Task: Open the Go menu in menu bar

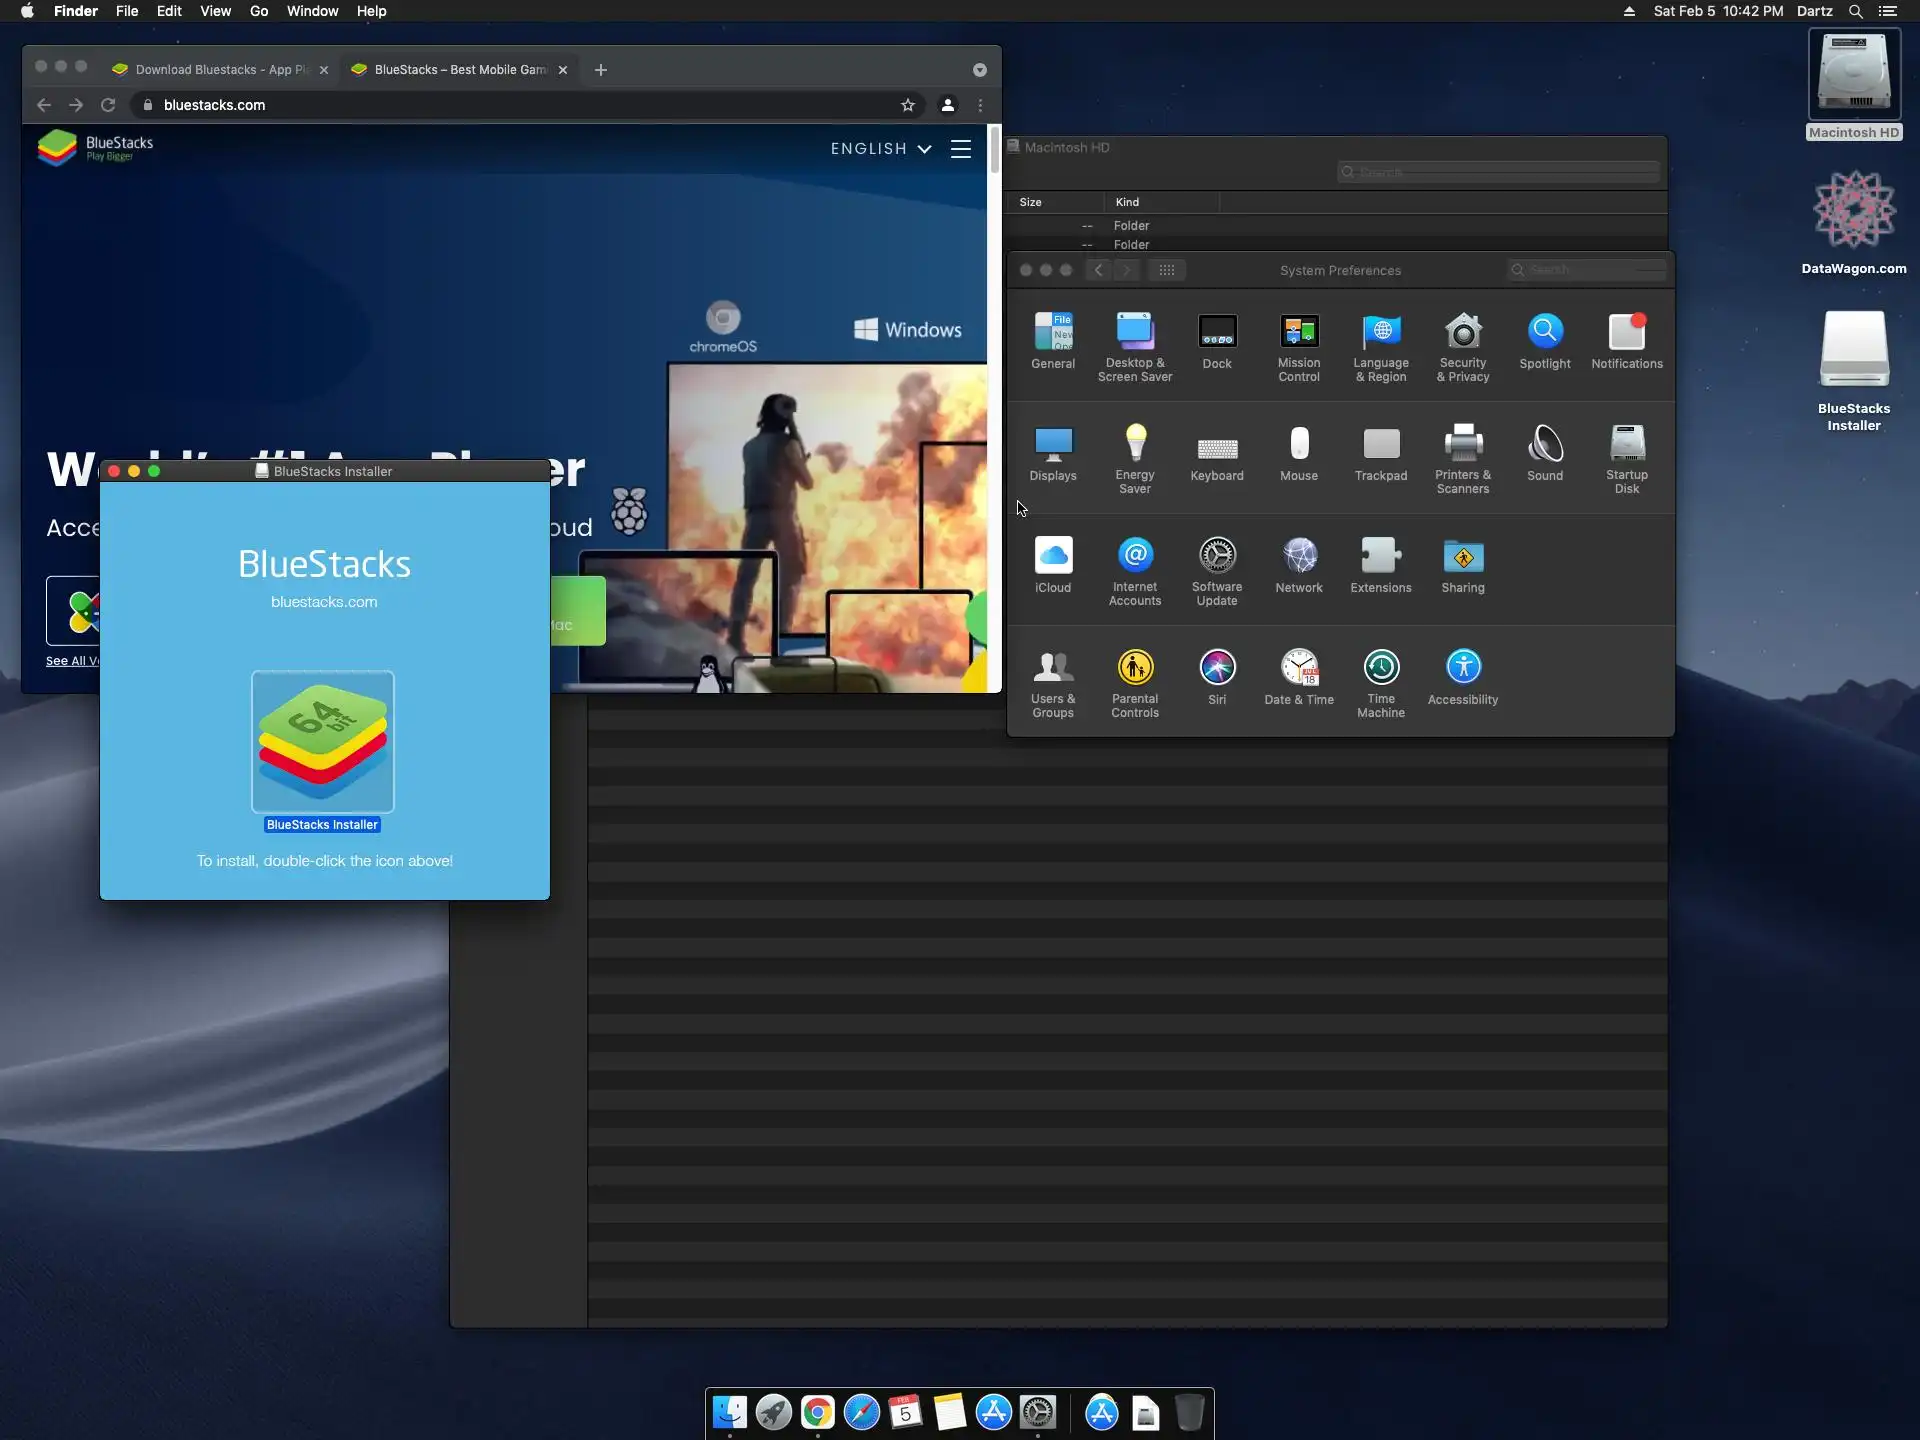Action: 258,11
